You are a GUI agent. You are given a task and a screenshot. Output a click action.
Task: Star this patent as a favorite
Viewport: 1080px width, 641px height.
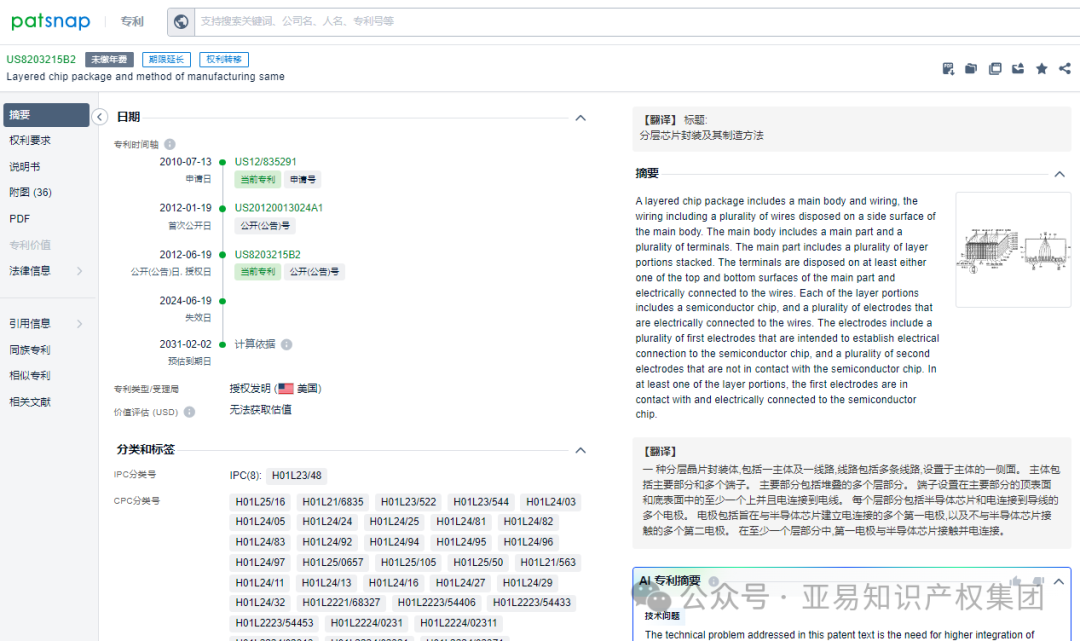click(x=1041, y=68)
